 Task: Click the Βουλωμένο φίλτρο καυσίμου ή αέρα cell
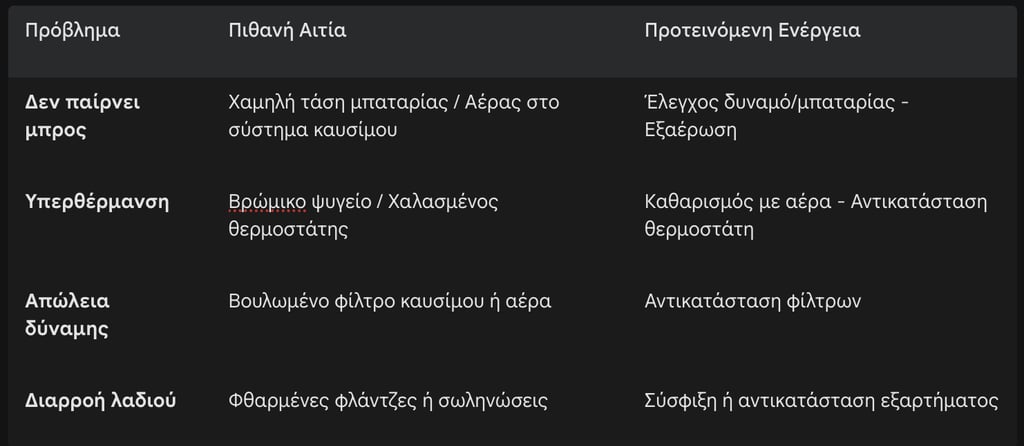tap(390, 301)
